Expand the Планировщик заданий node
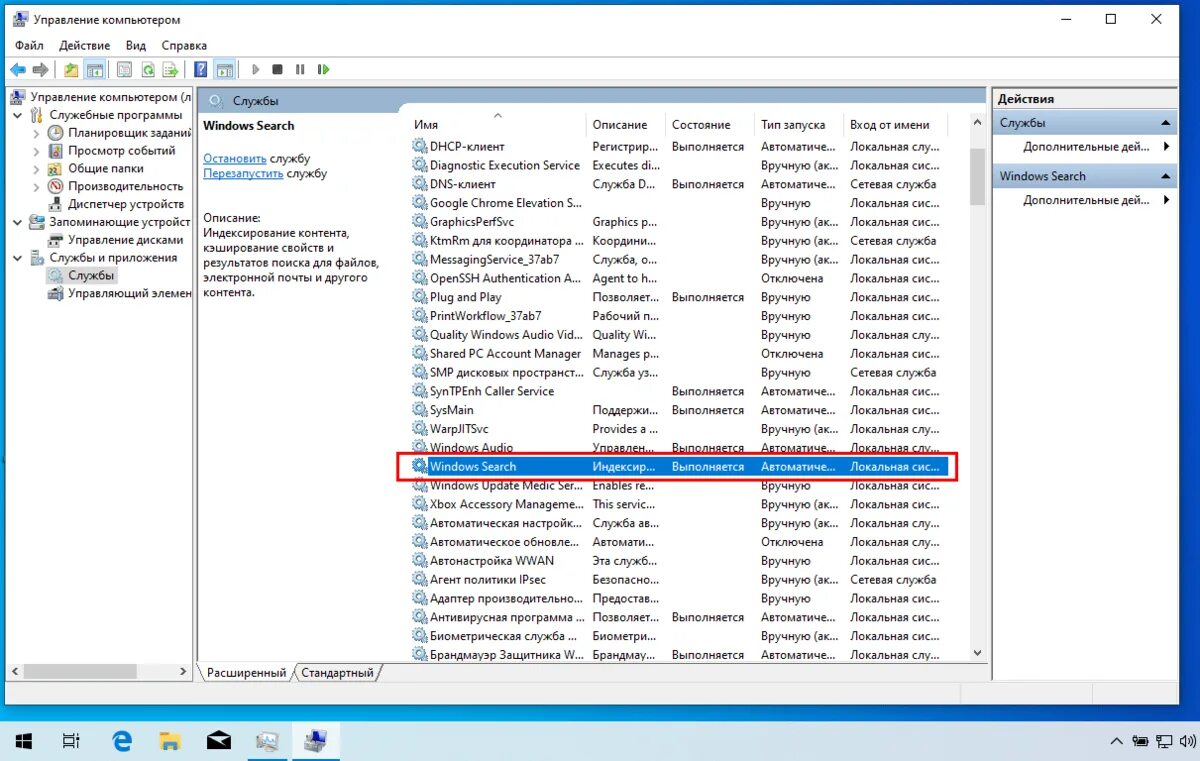Viewport: 1200px width, 761px height. pyautogui.click(x=37, y=133)
